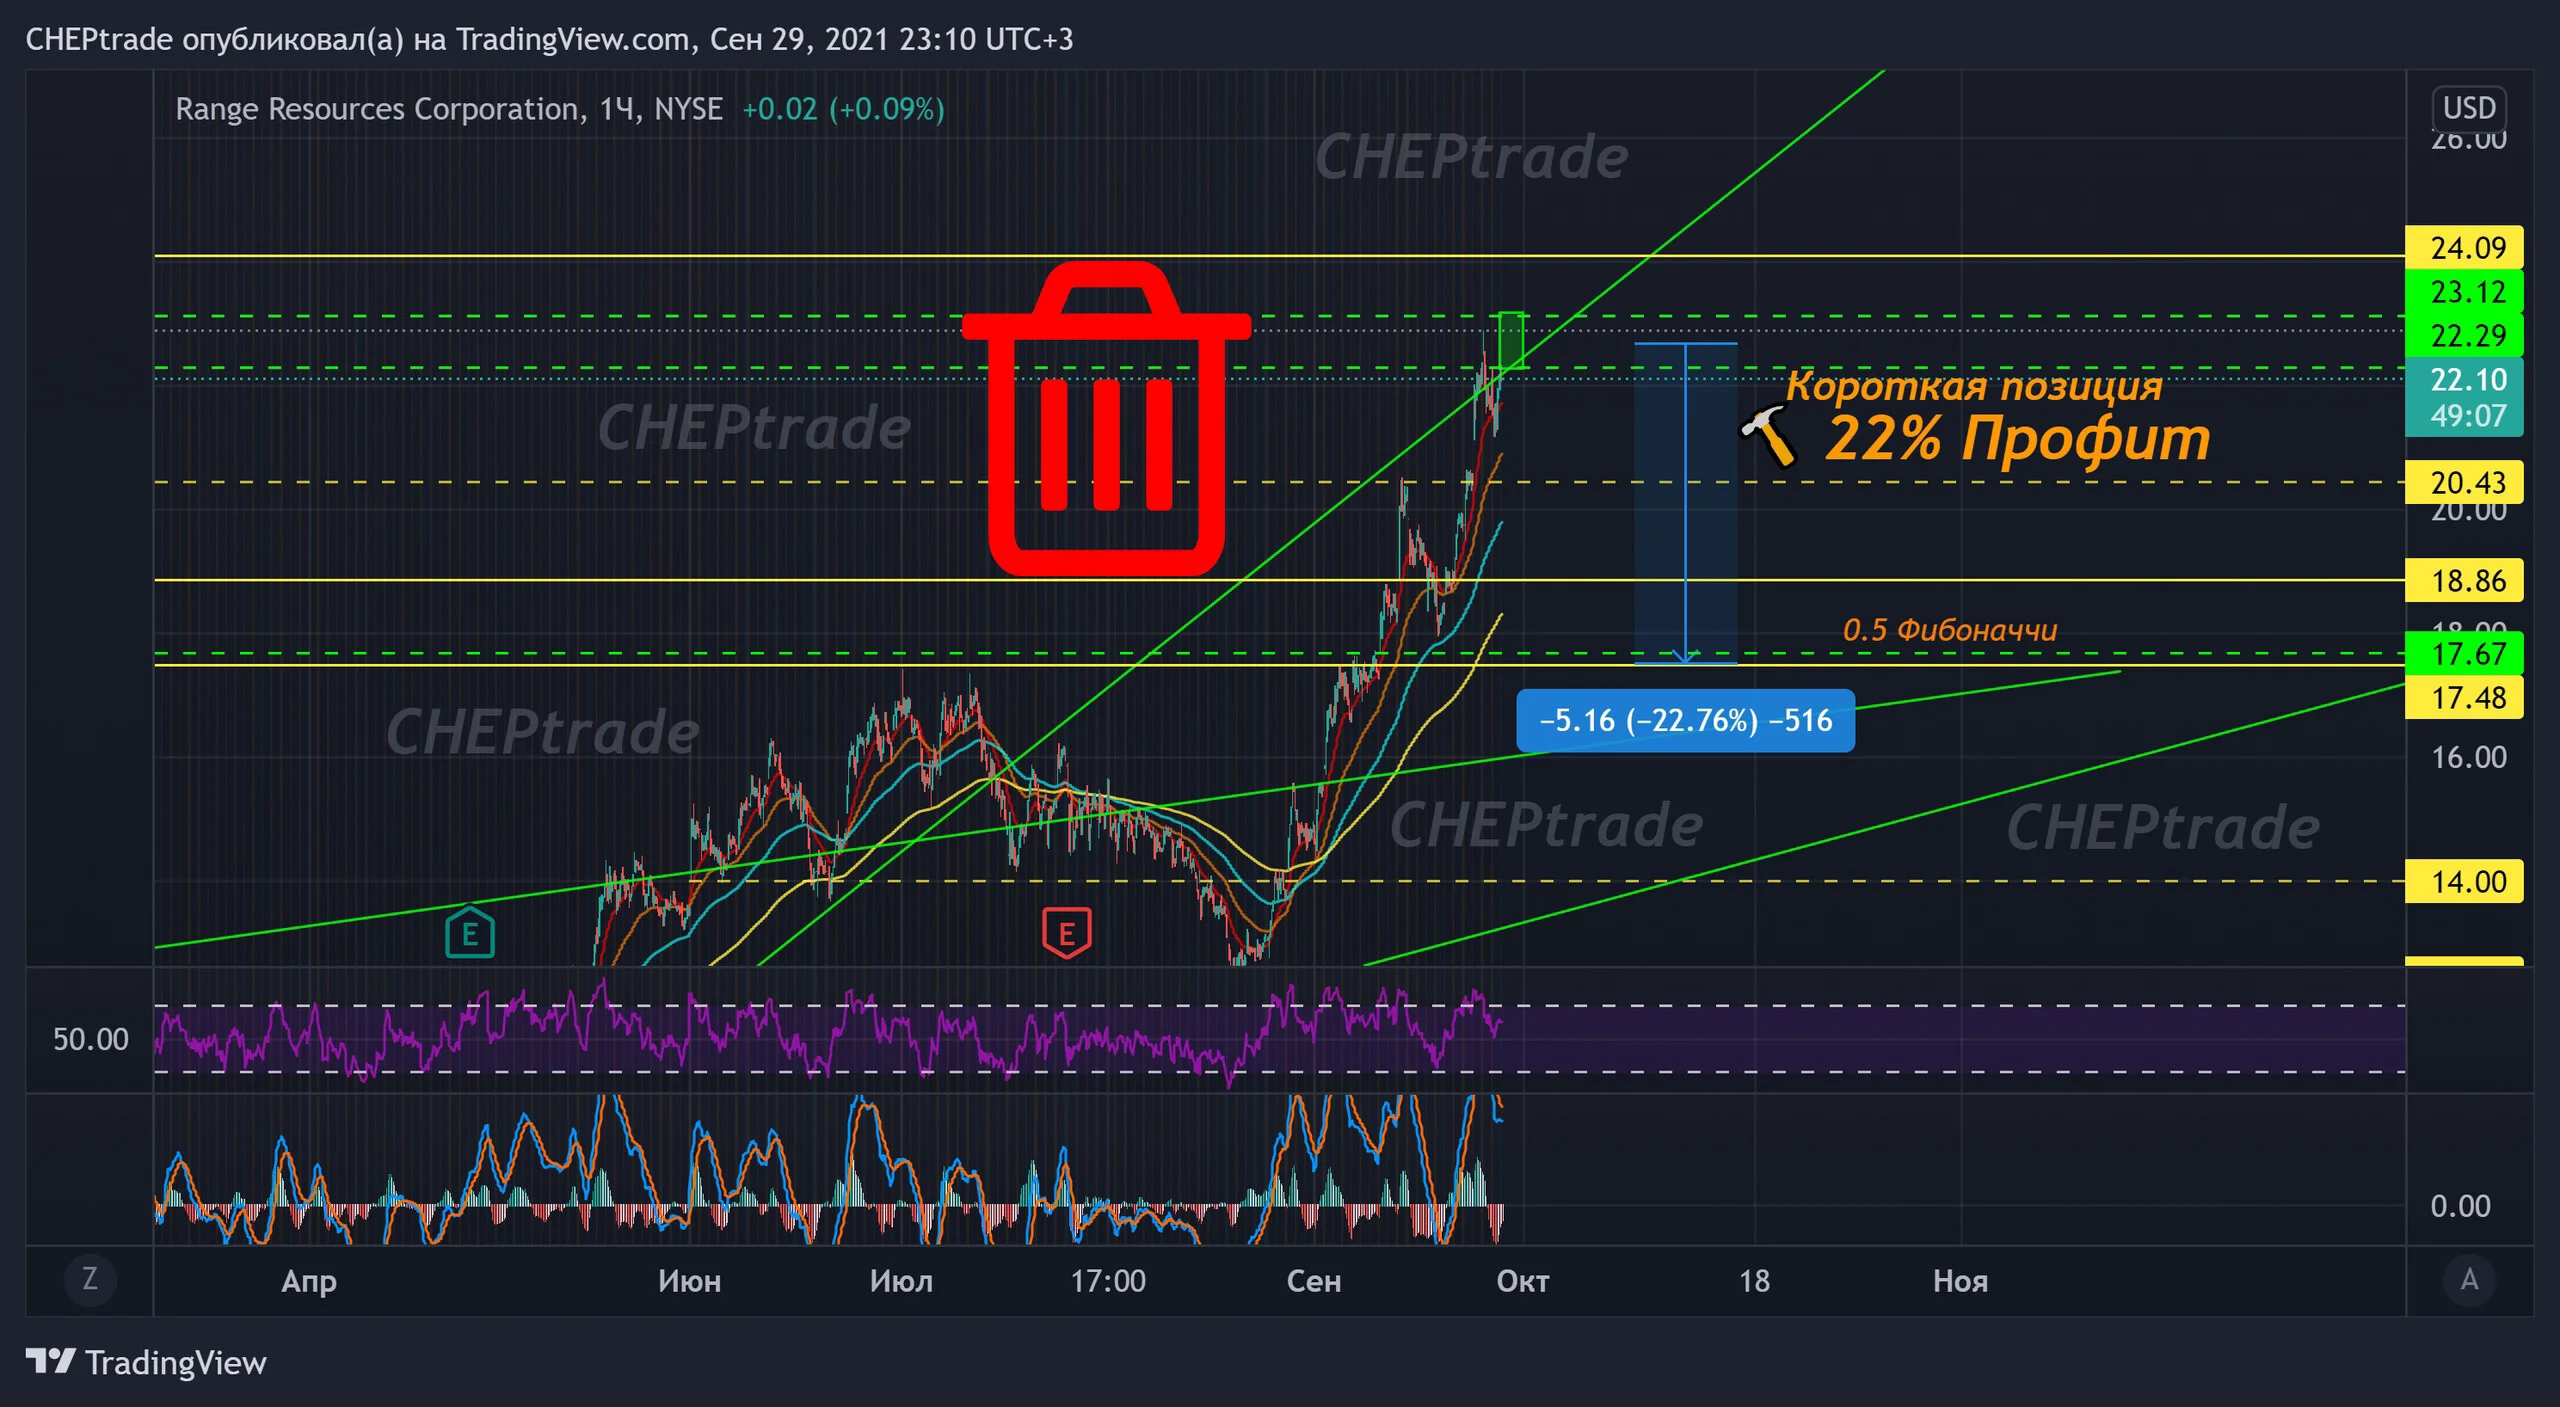Click the '22% Профит' text annotation
The width and height of the screenshot is (2560, 1407).
(x=2018, y=438)
